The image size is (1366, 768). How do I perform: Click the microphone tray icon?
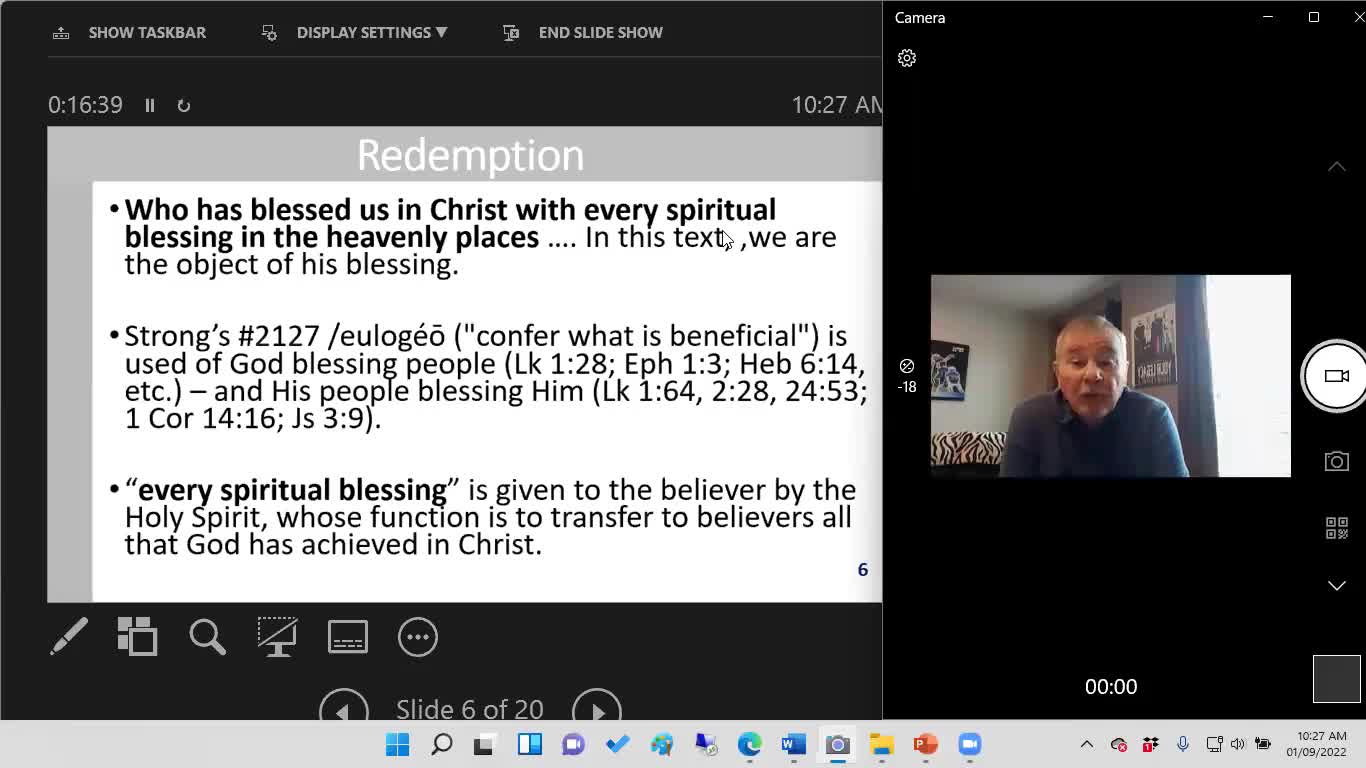pos(1183,744)
